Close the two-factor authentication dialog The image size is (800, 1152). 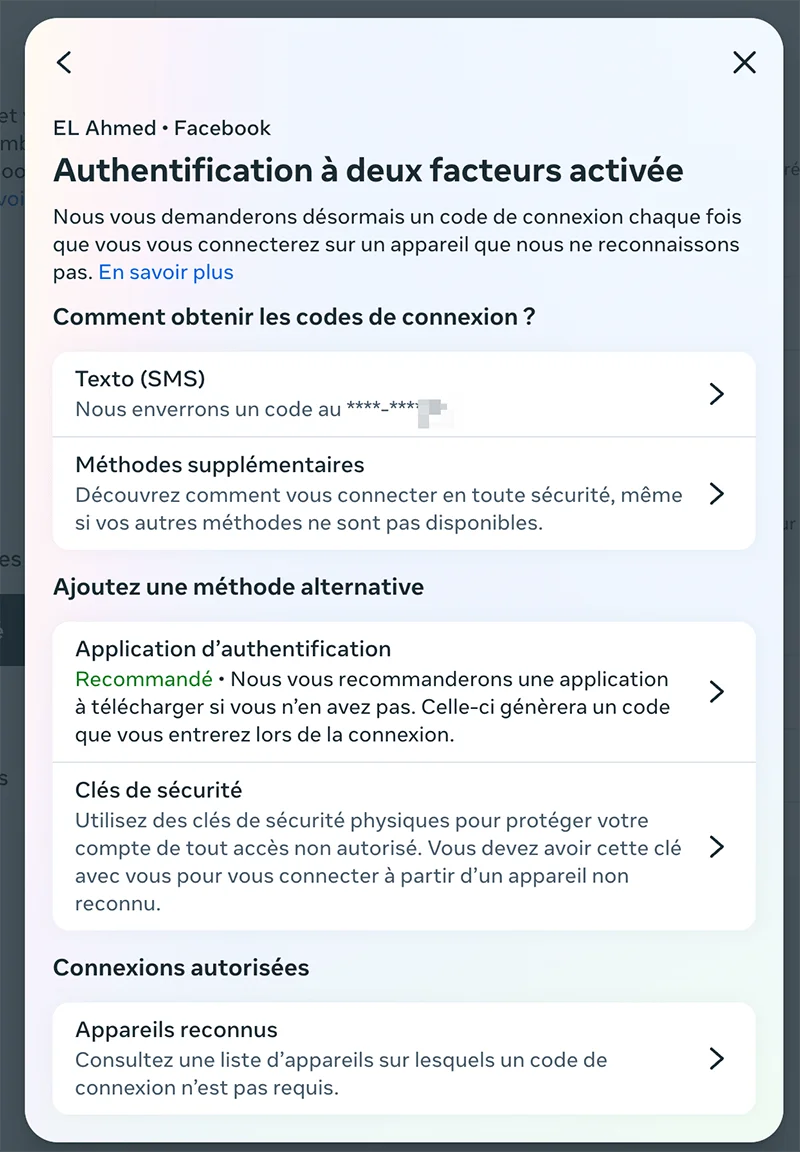click(x=744, y=62)
